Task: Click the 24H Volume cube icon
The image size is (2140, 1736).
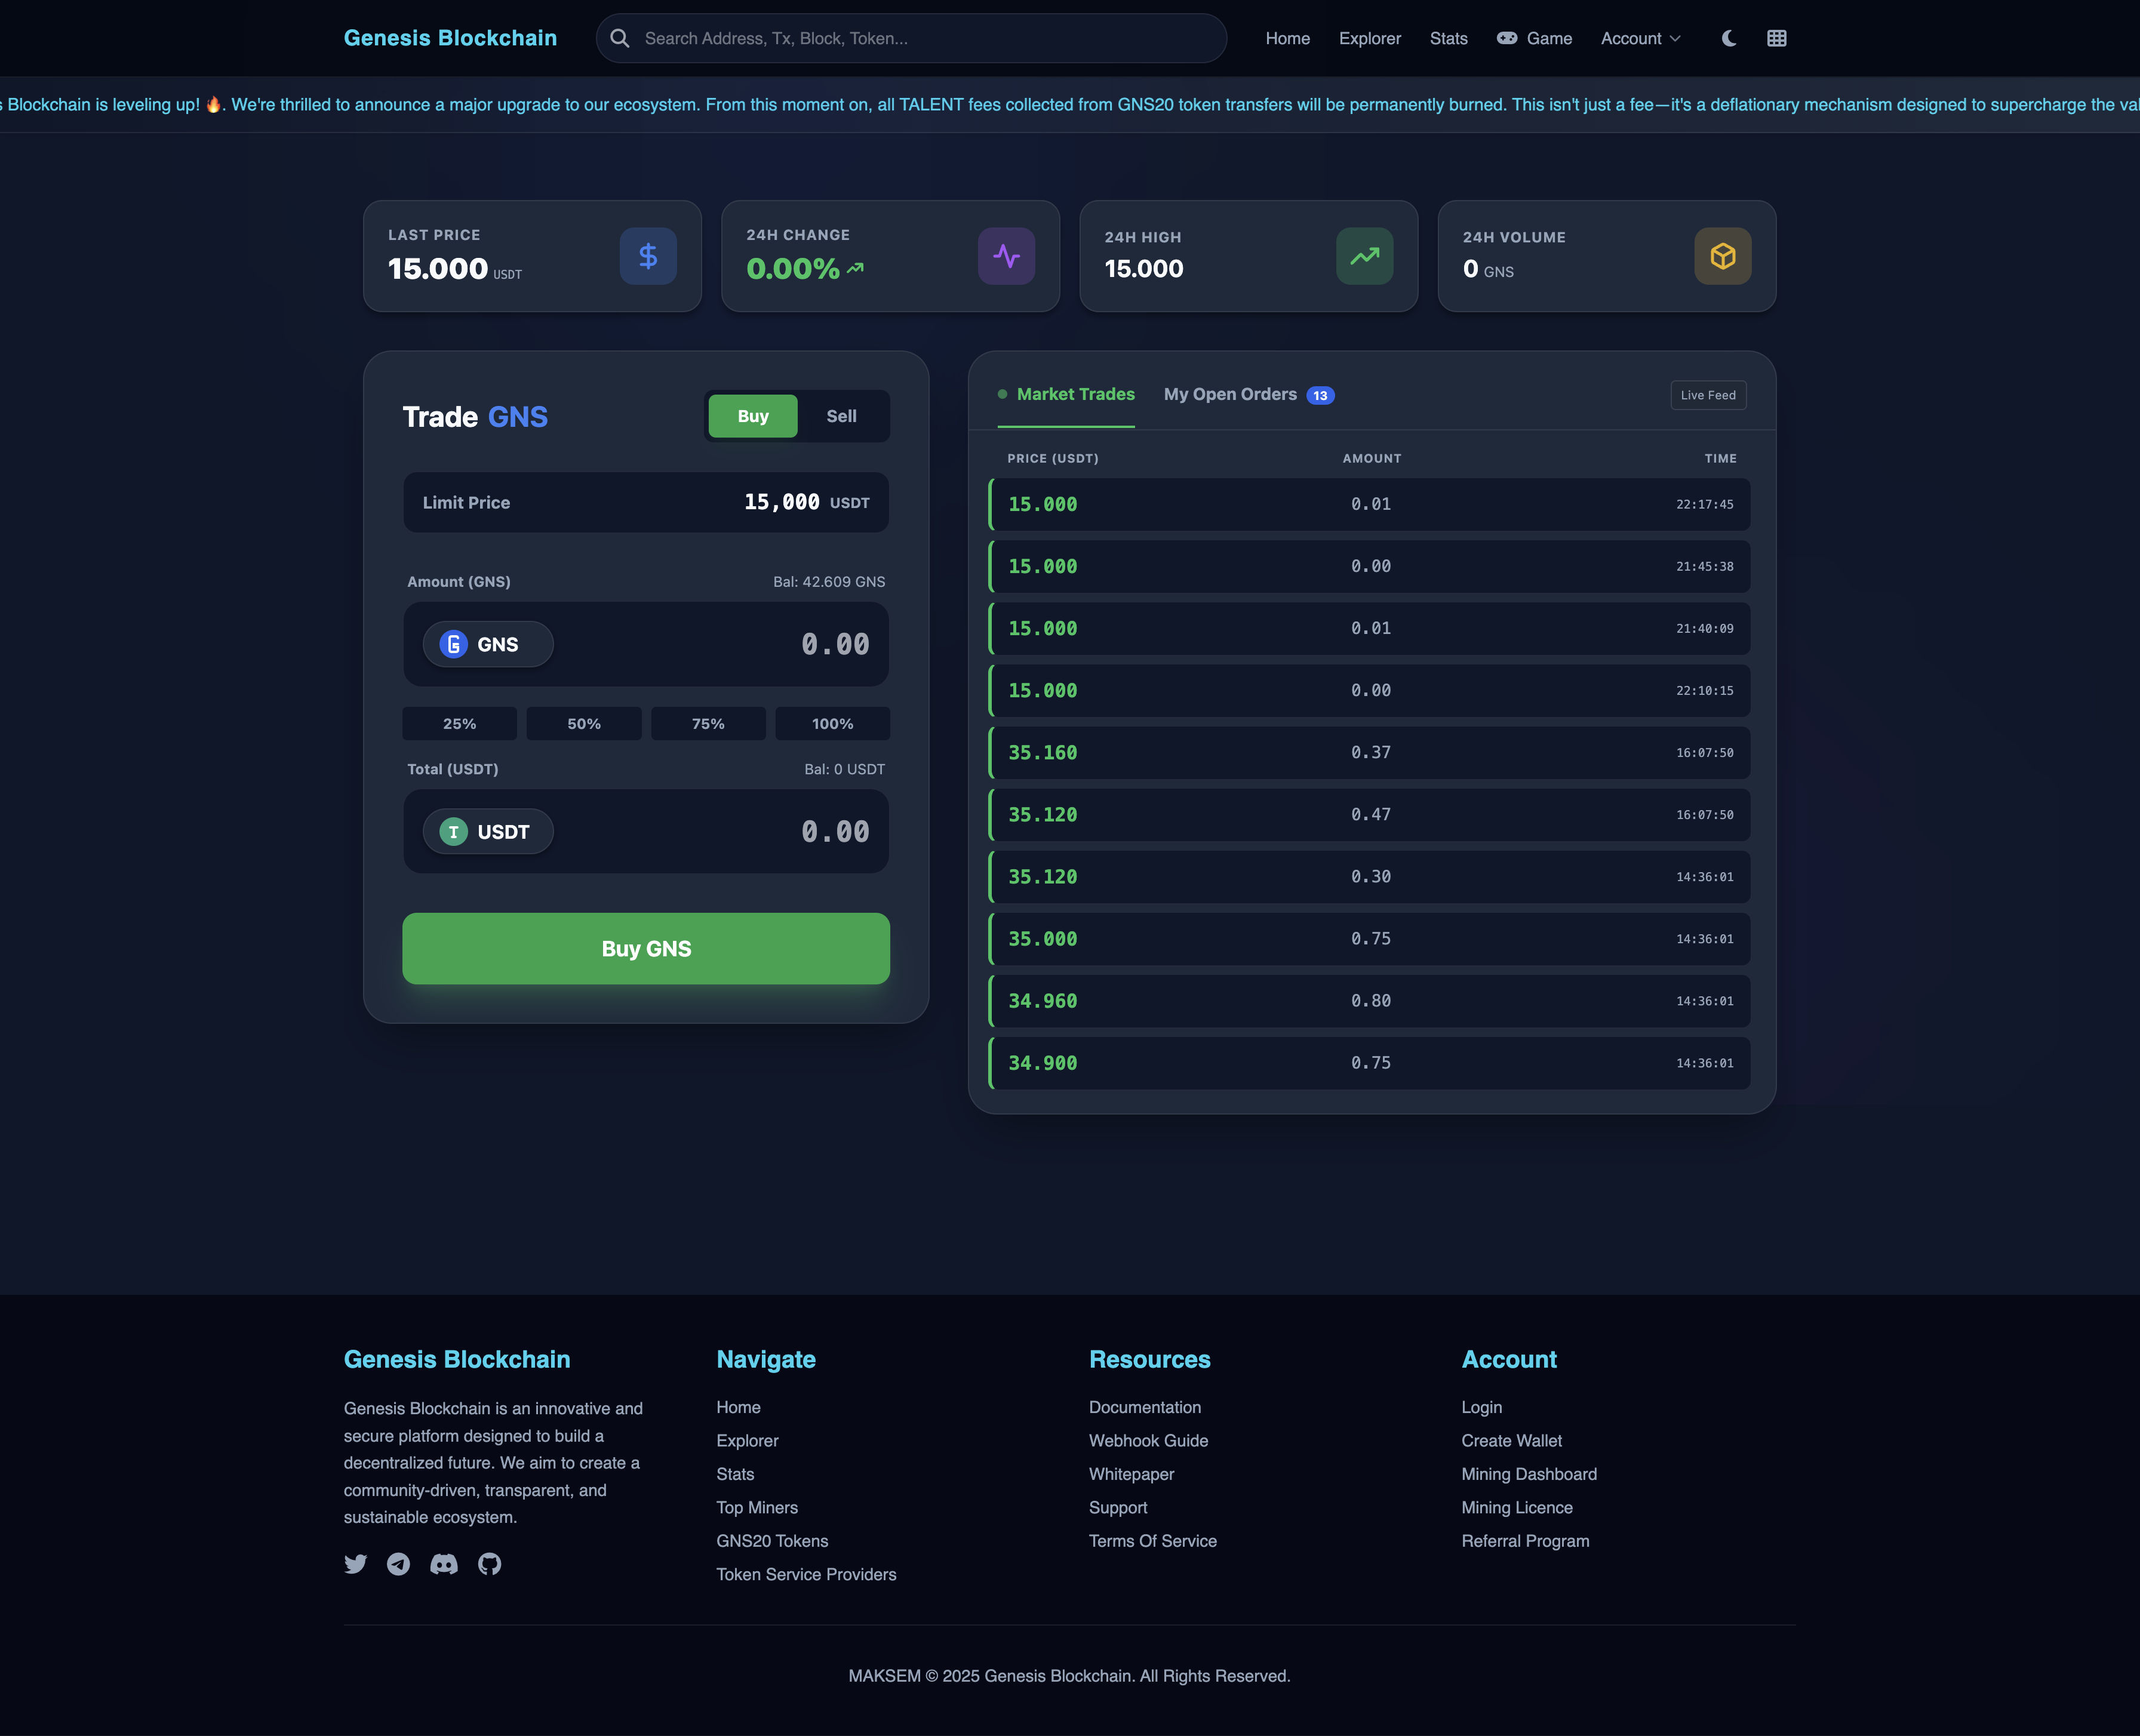Action: (1722, 256)
